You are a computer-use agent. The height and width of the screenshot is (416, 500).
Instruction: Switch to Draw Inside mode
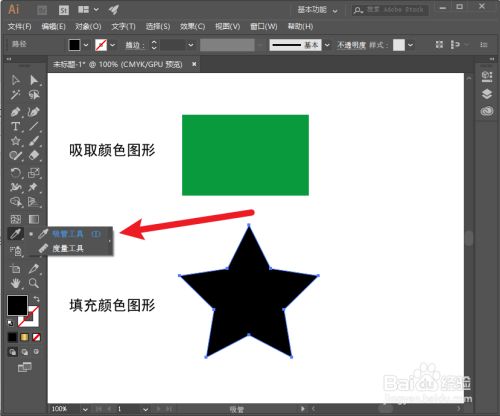click(36, 352)
